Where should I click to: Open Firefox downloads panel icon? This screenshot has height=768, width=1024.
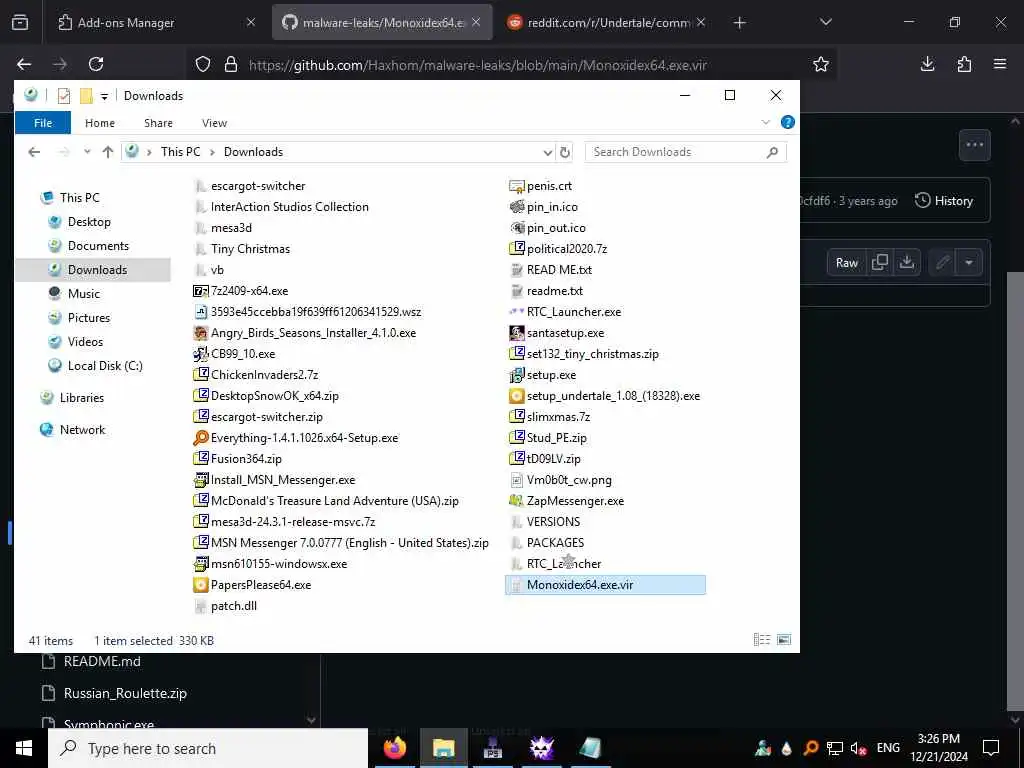point(927,64)
